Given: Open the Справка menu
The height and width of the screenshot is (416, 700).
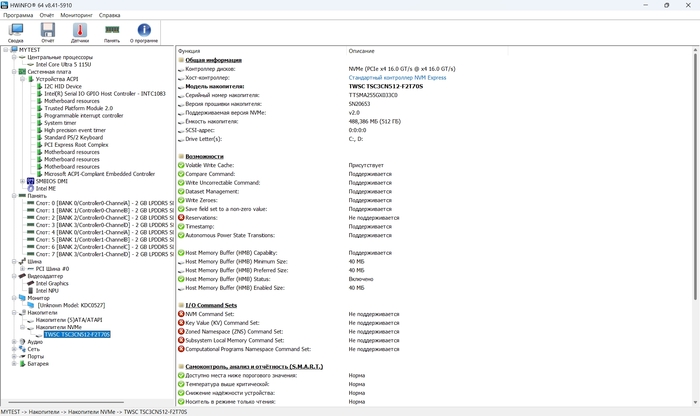Looking at the screenshot, I should coord(110,16).
